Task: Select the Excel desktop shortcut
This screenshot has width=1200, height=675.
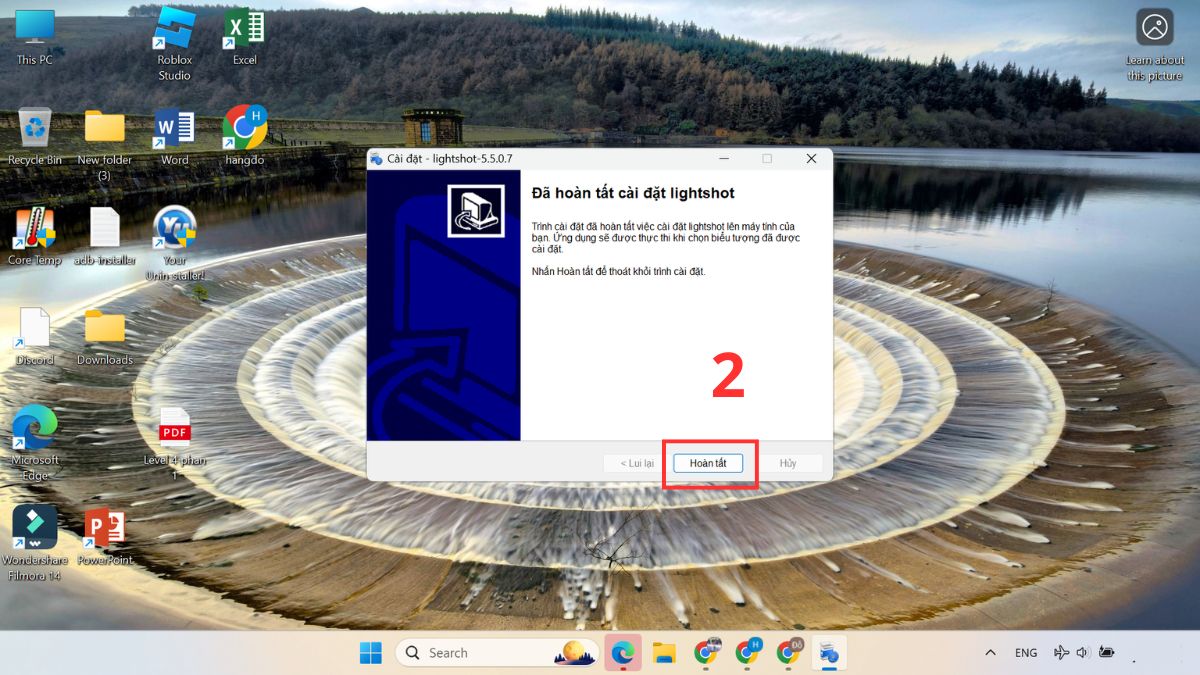Action: tap(244, 37)
